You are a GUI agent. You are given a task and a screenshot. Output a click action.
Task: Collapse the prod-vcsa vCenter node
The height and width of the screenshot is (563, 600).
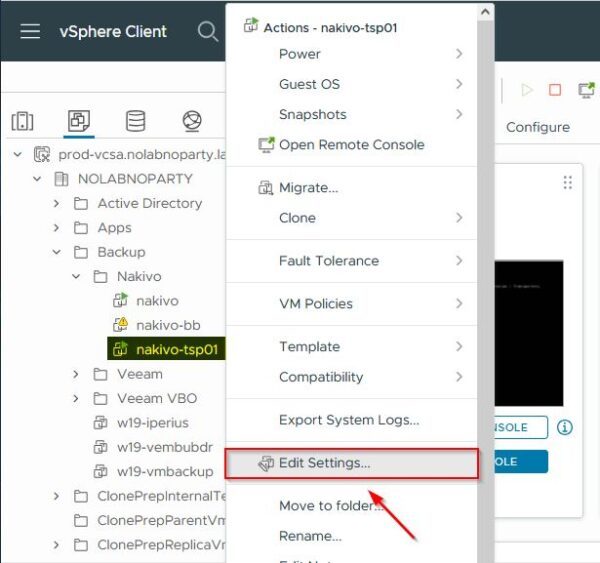18,154
